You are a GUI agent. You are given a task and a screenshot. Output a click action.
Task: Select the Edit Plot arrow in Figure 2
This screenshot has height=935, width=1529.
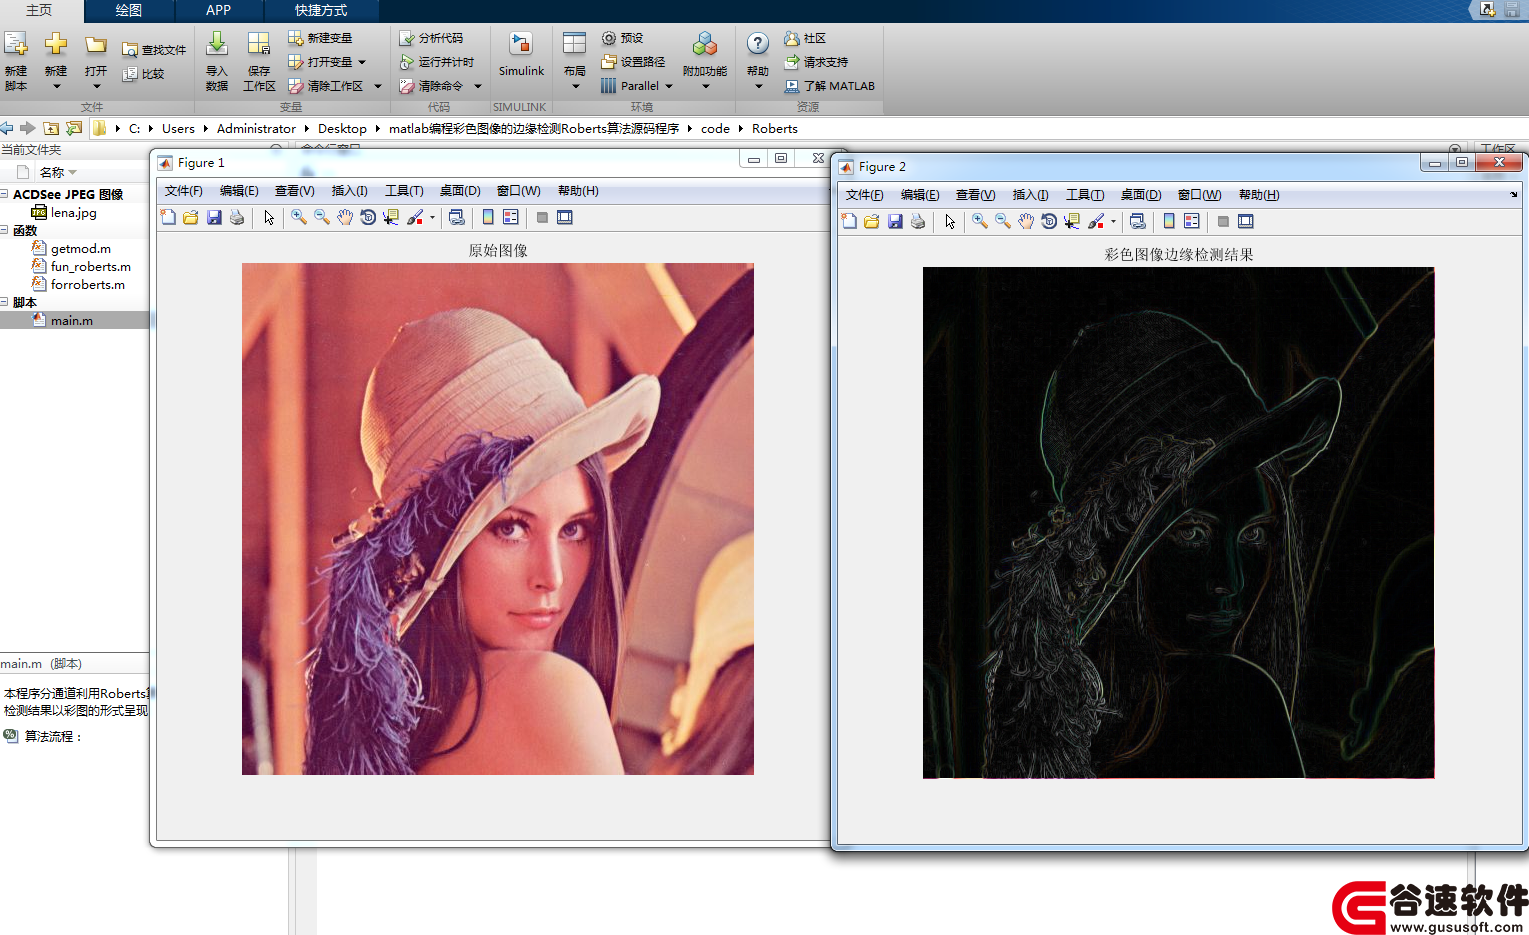pos(950,221)
